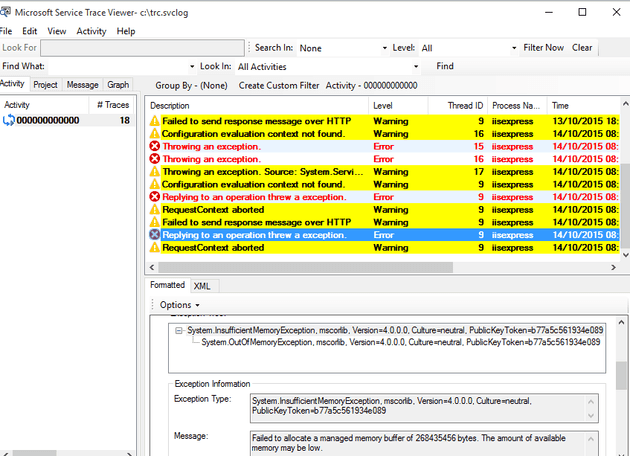This screenshot has width=630, height=456.
Task: Click into the Look For text field
Action: click(x=142, y=48)
